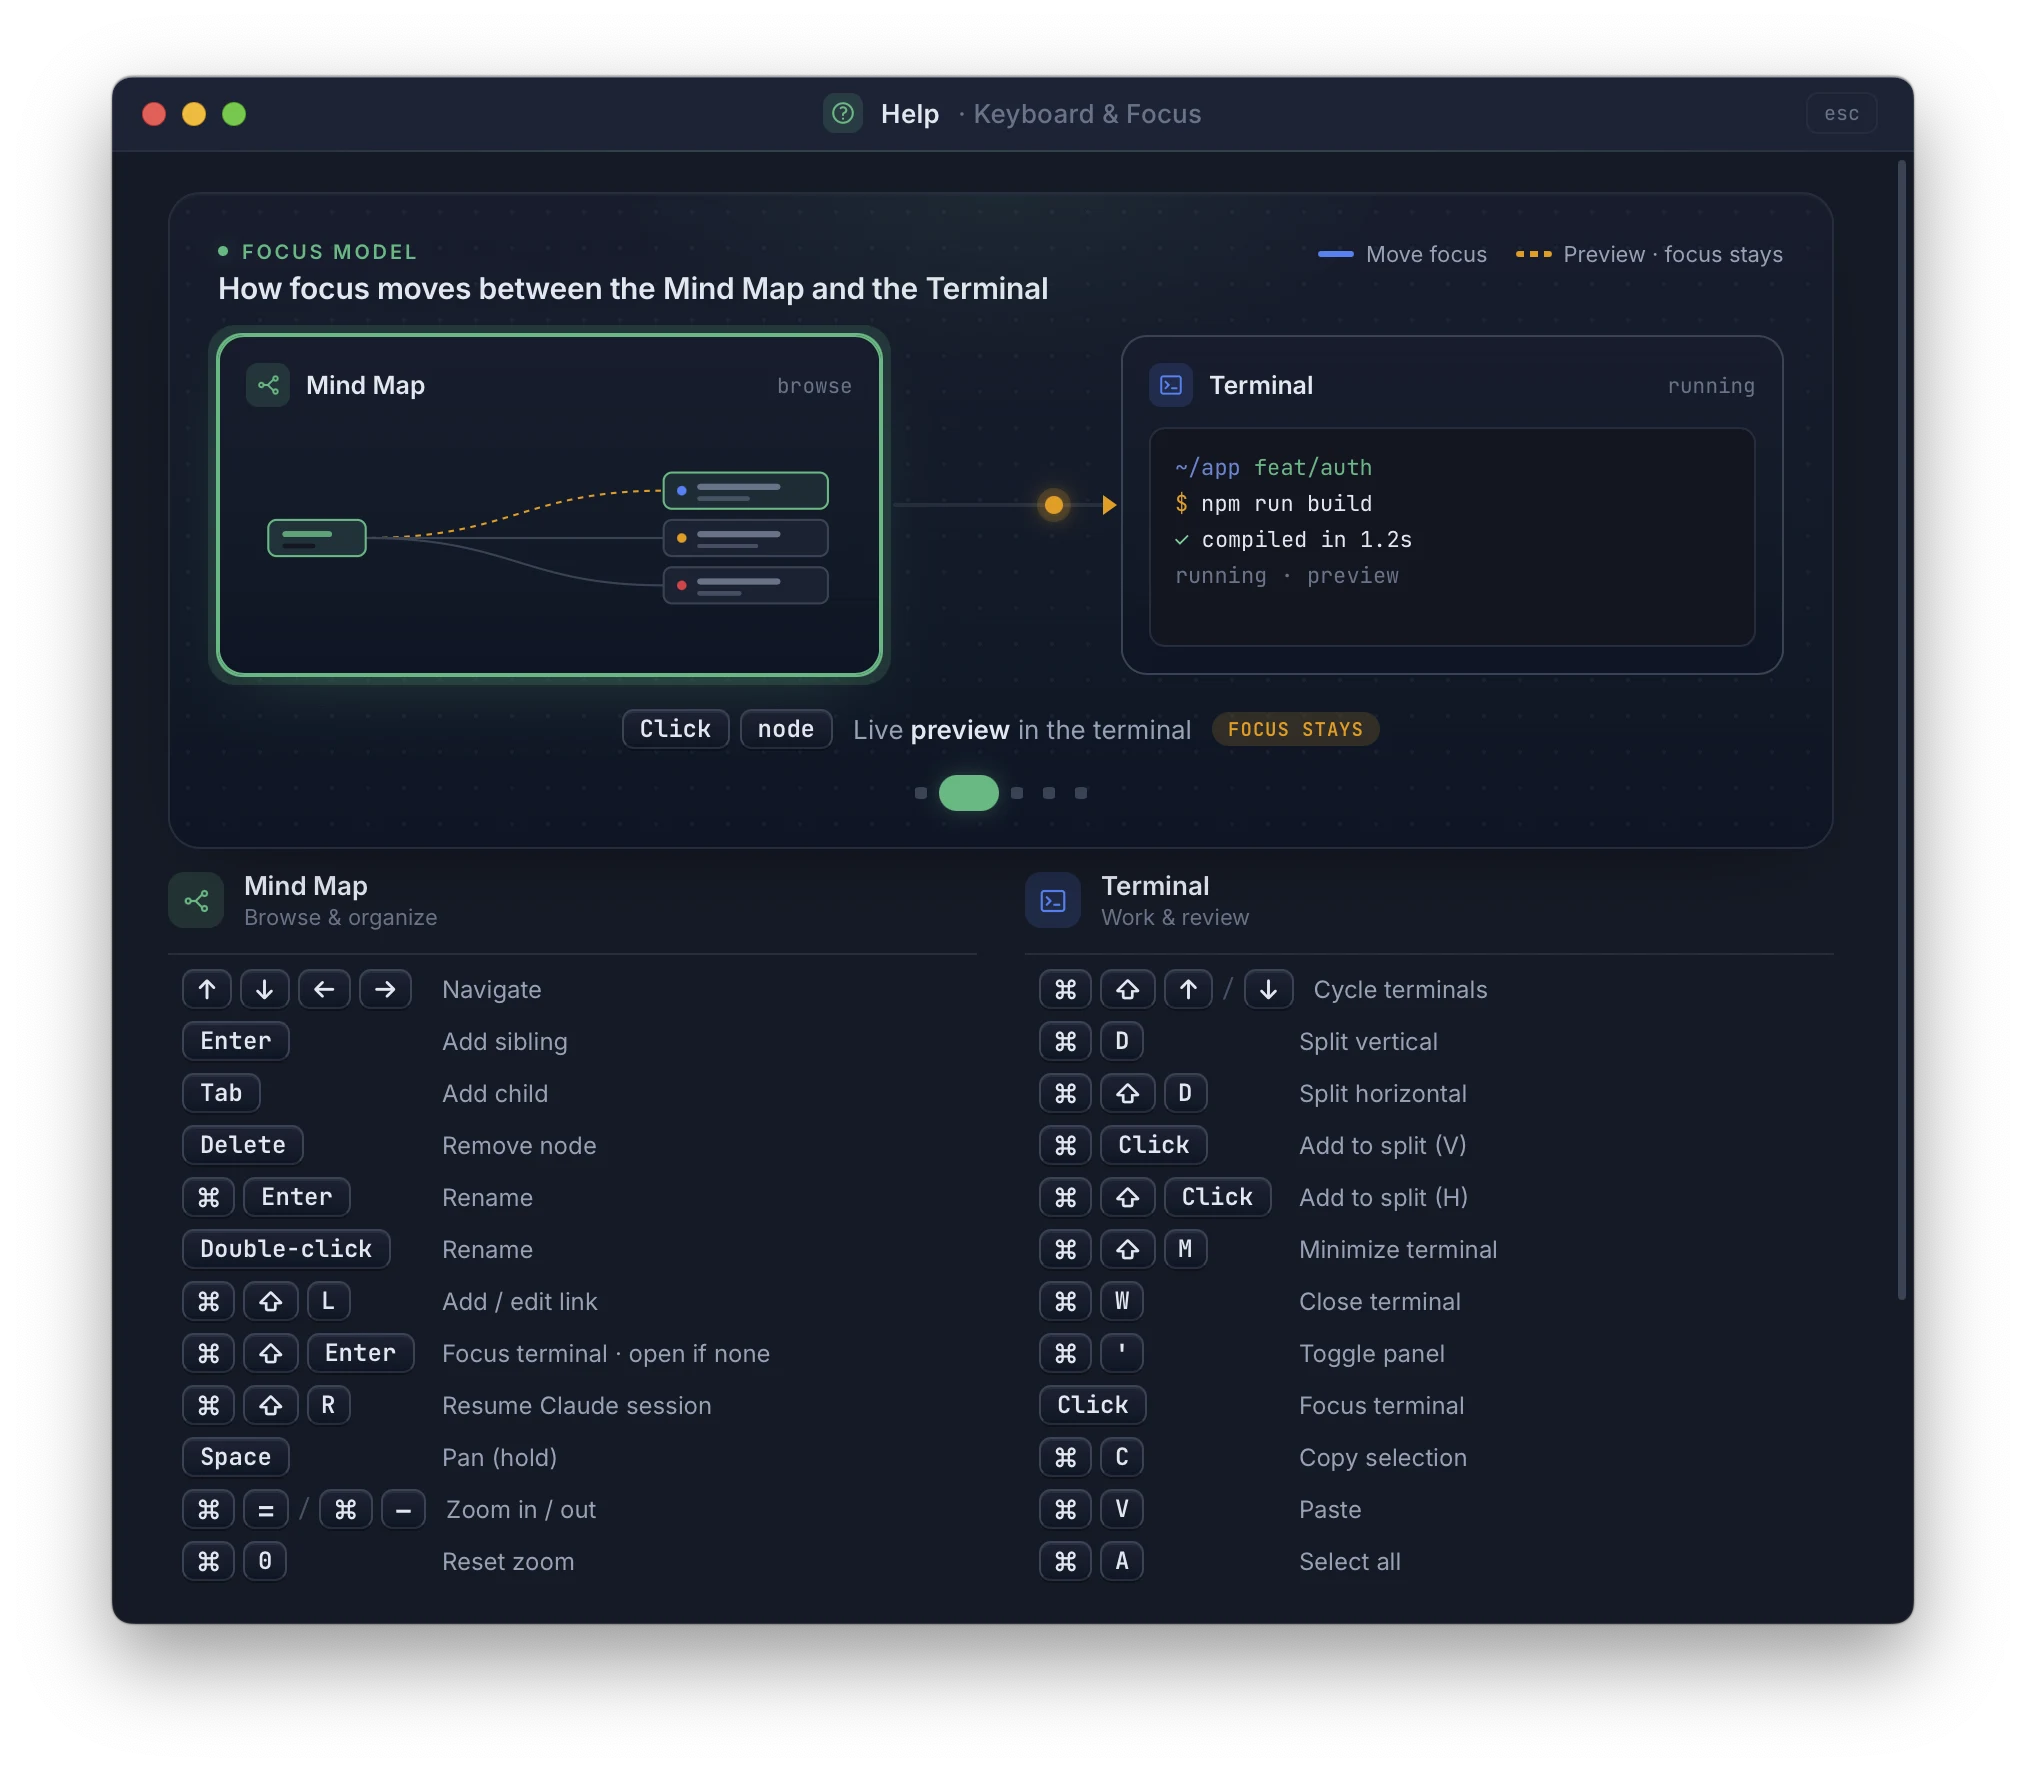The image size is (2026, 1772).
Task: Click the V key for Paste
Action: [1122, 1509]
